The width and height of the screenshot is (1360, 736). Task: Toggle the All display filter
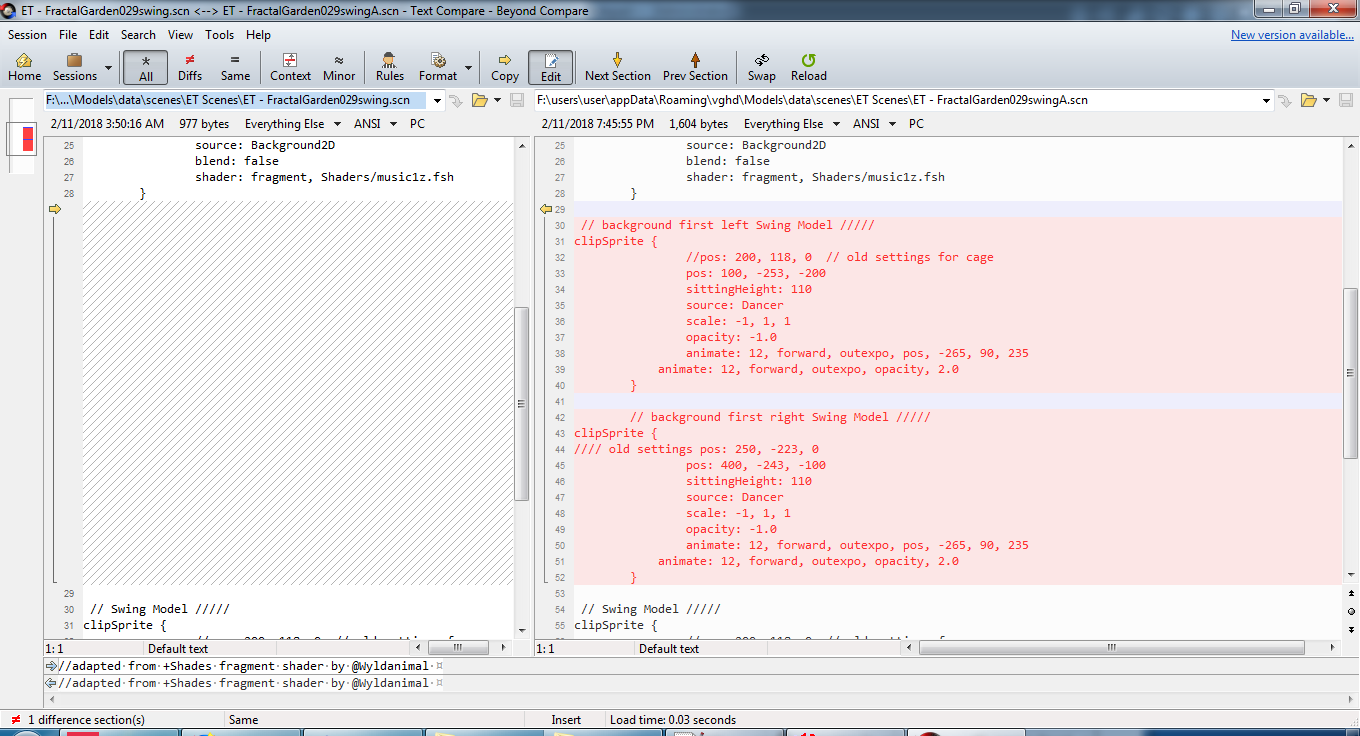(x=146, y=67)
